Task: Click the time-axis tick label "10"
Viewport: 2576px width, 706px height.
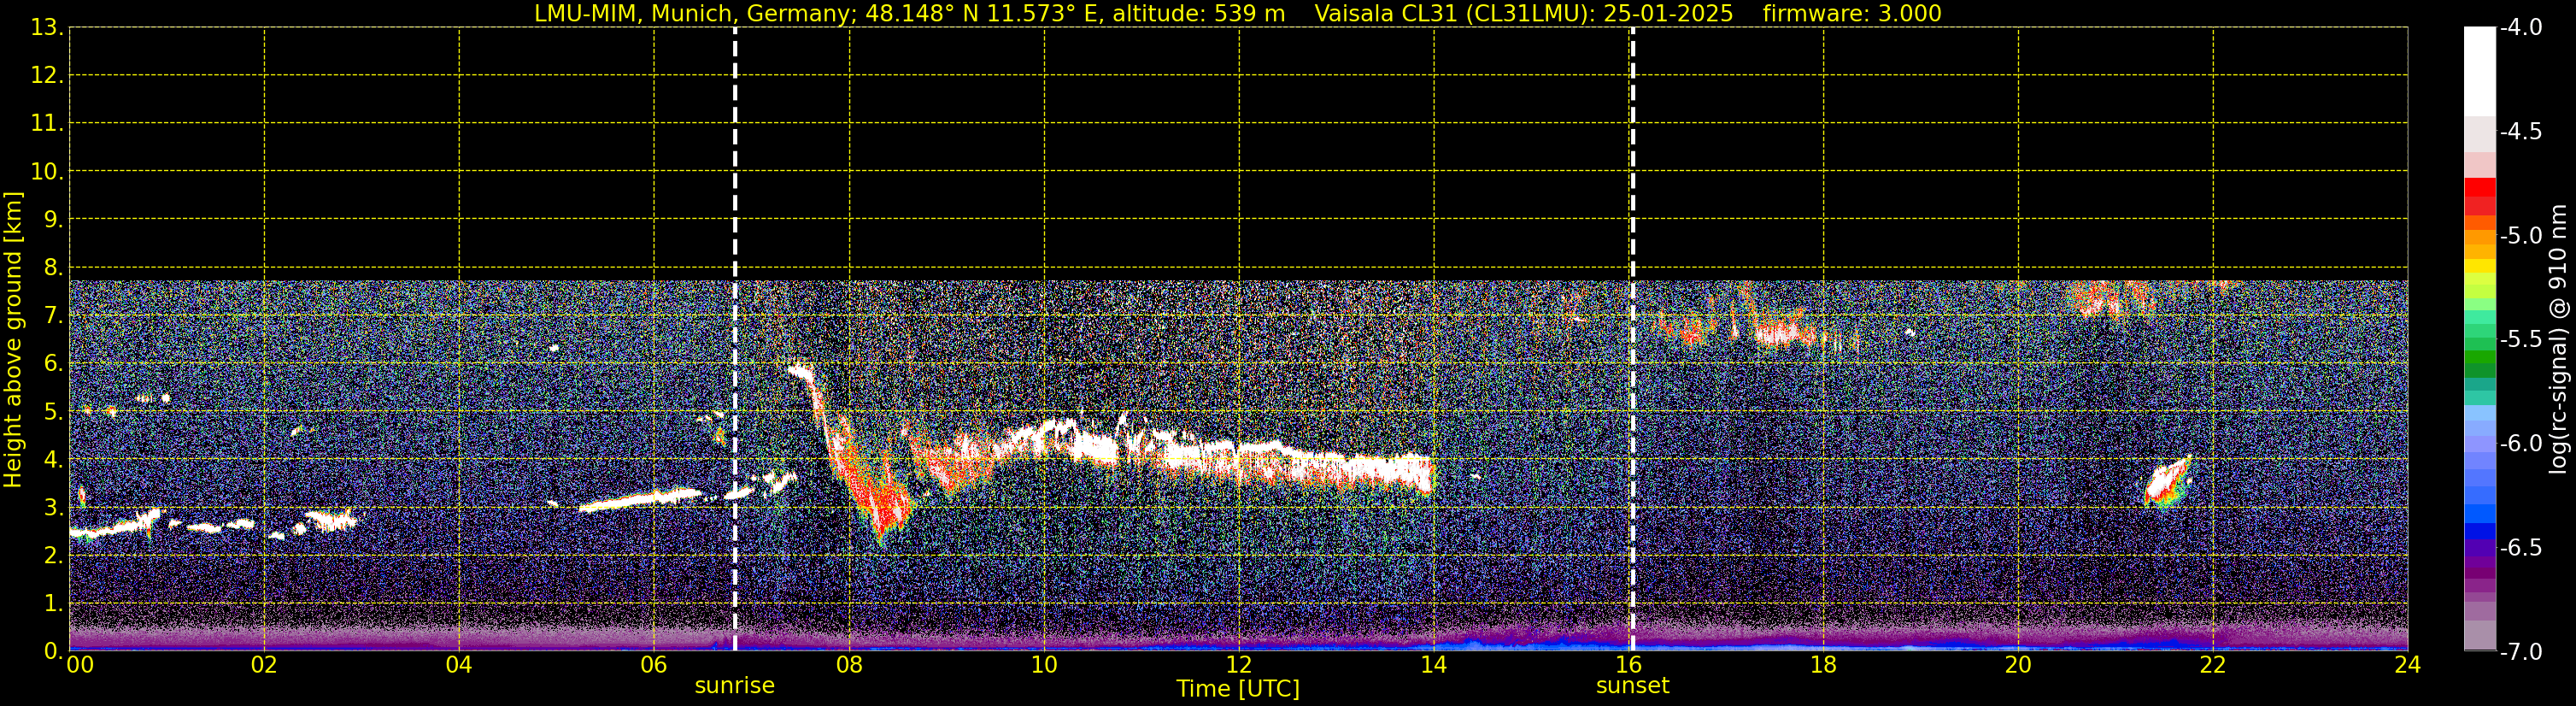Action: (1044, 665)
